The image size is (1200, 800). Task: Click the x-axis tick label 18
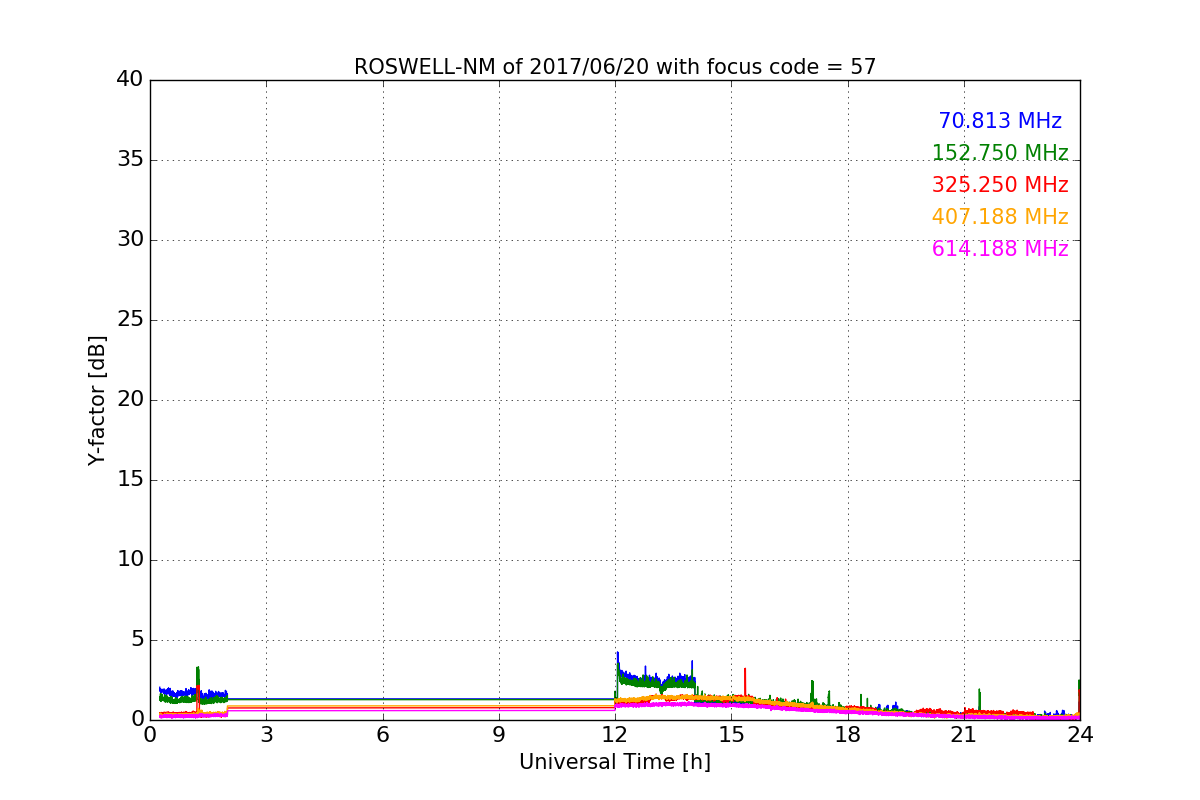tap(848, 735)
